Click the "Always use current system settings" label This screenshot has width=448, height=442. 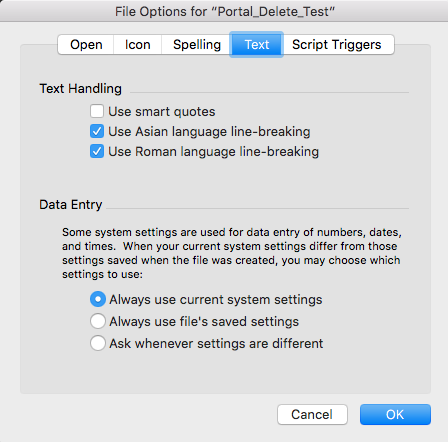216,300
